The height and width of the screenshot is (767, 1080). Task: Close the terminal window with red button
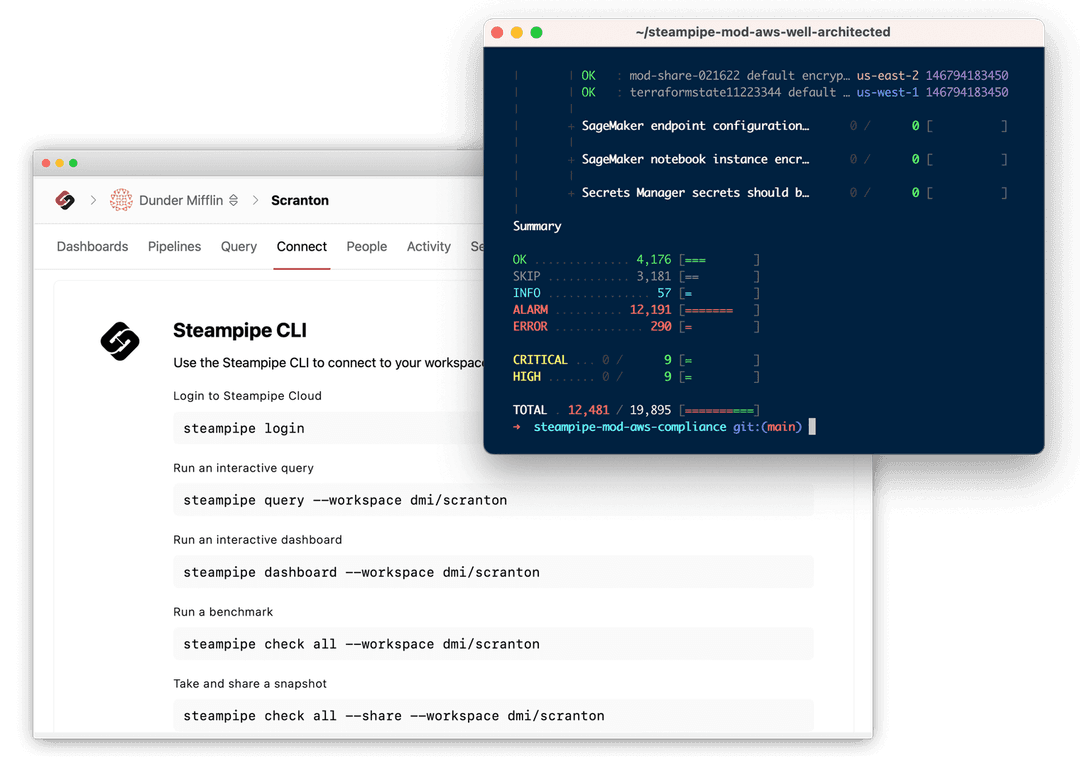click(x=497, y=32)
